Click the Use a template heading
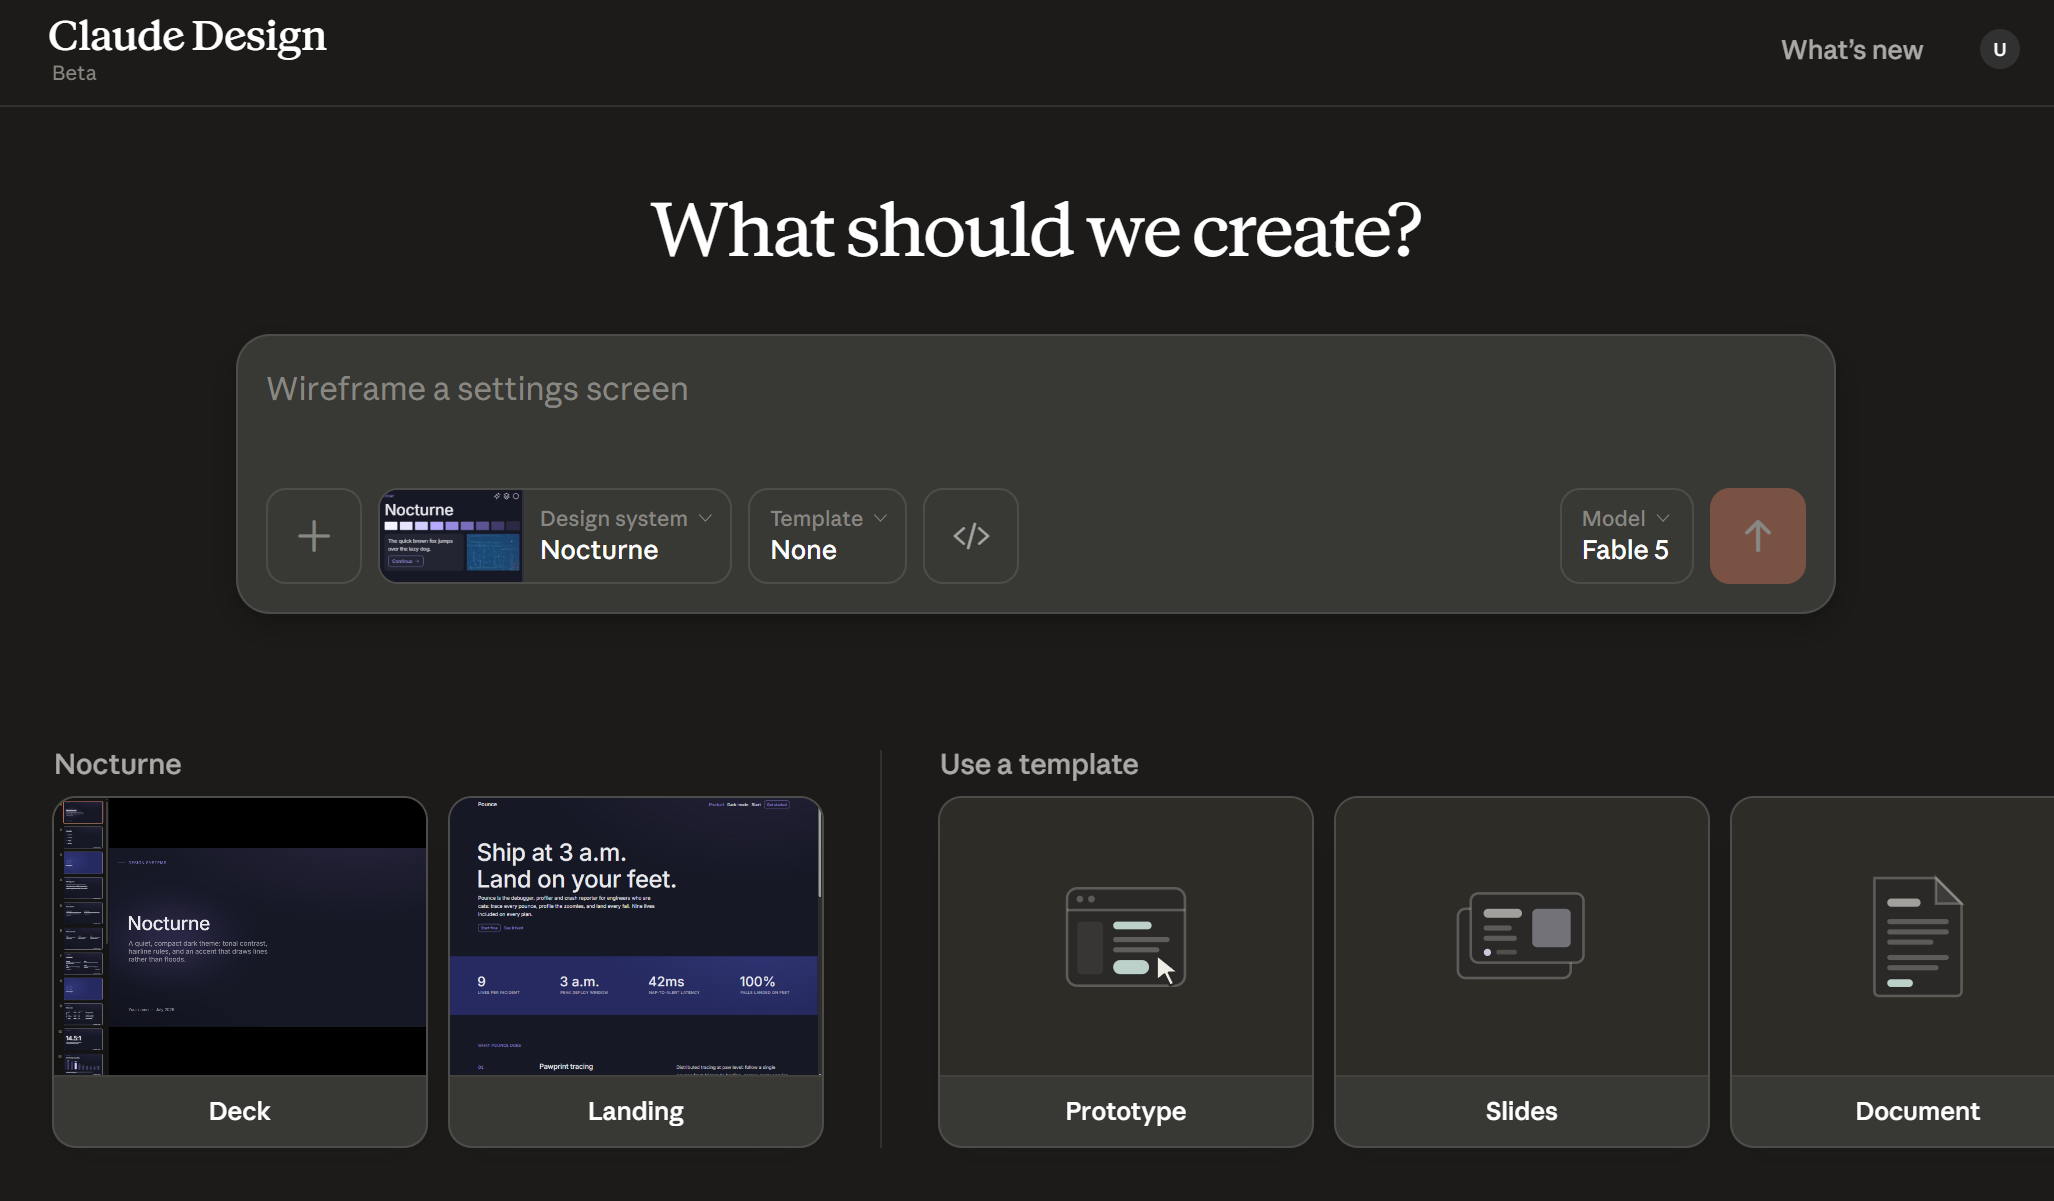 (x=1039, y=764)
